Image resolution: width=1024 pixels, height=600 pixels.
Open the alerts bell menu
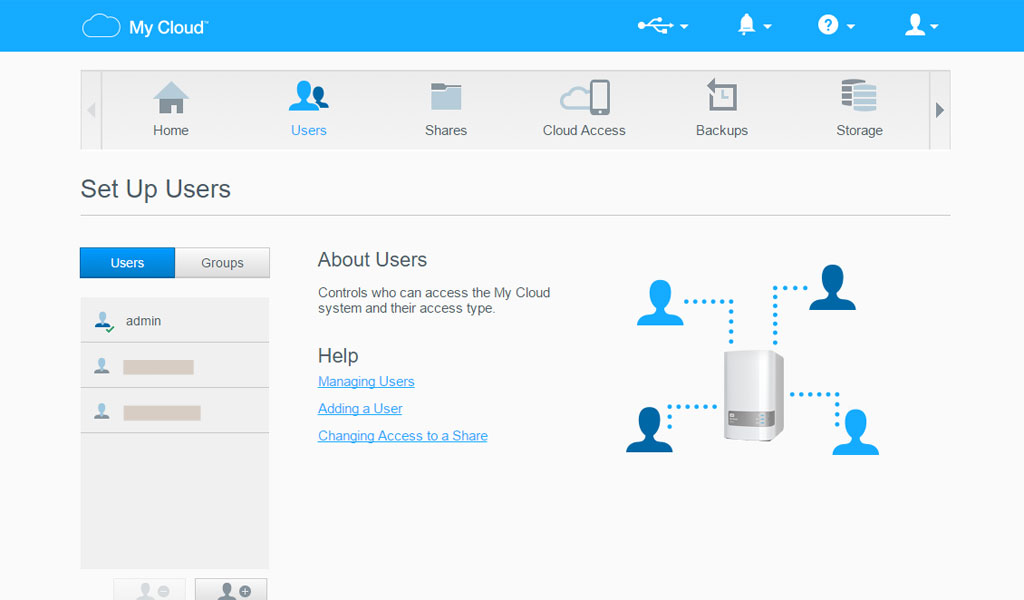coord(754,25)
